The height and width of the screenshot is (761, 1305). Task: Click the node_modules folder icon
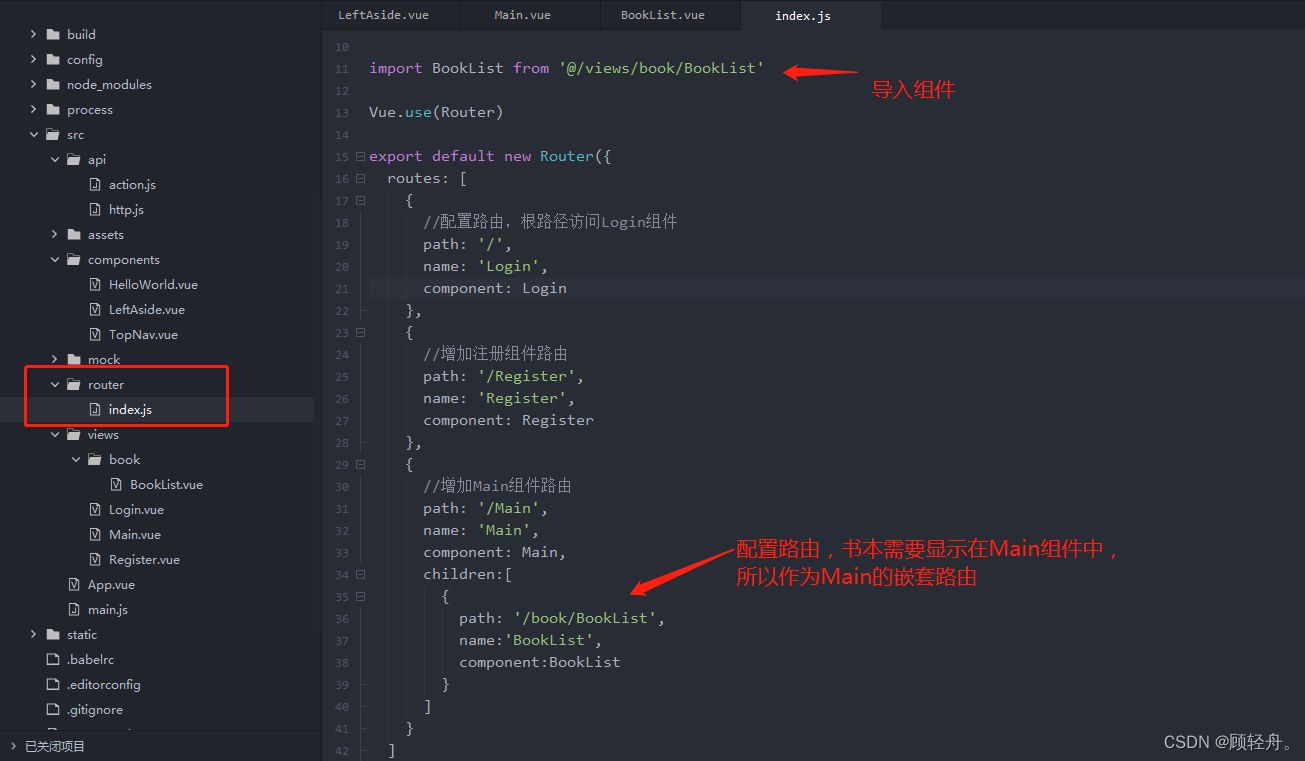(x=53, y=85)
